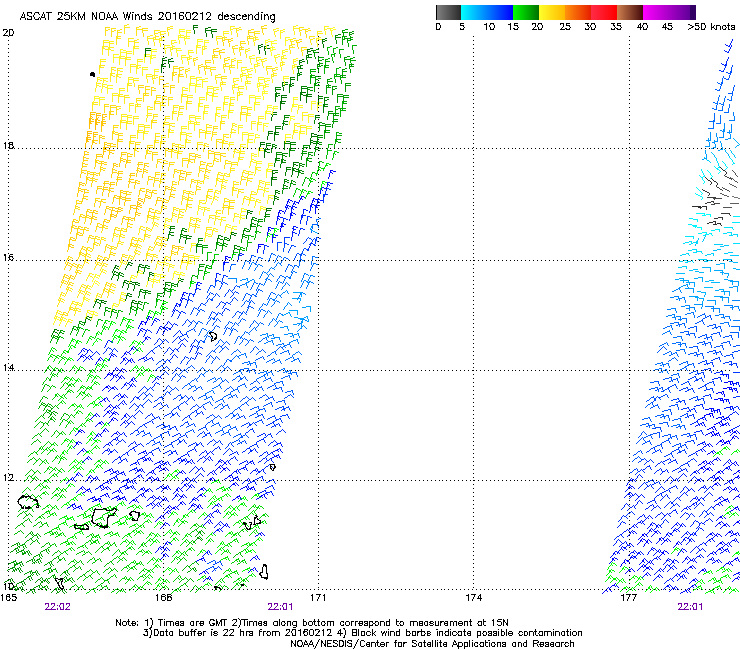This screenshot has height=650, width=740.
Task: Click the longitude label '174'
Action: [473, 598]
